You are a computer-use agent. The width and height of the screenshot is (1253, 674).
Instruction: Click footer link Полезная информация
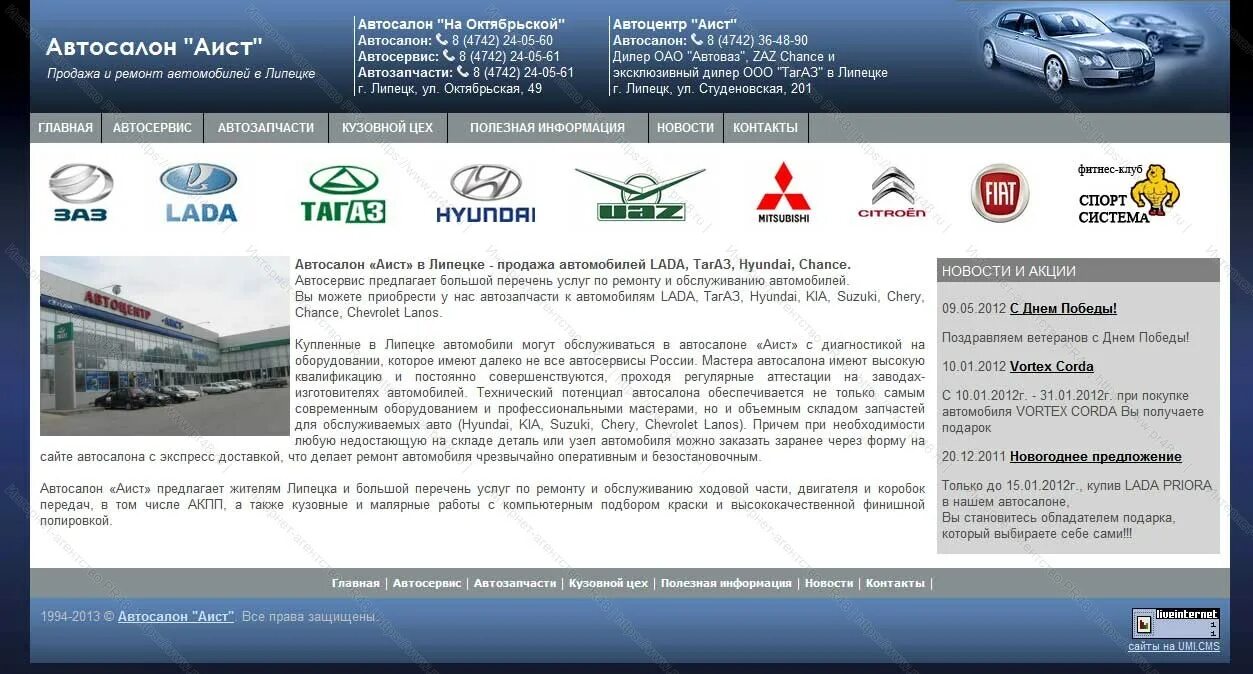click(x=727, y=583)
